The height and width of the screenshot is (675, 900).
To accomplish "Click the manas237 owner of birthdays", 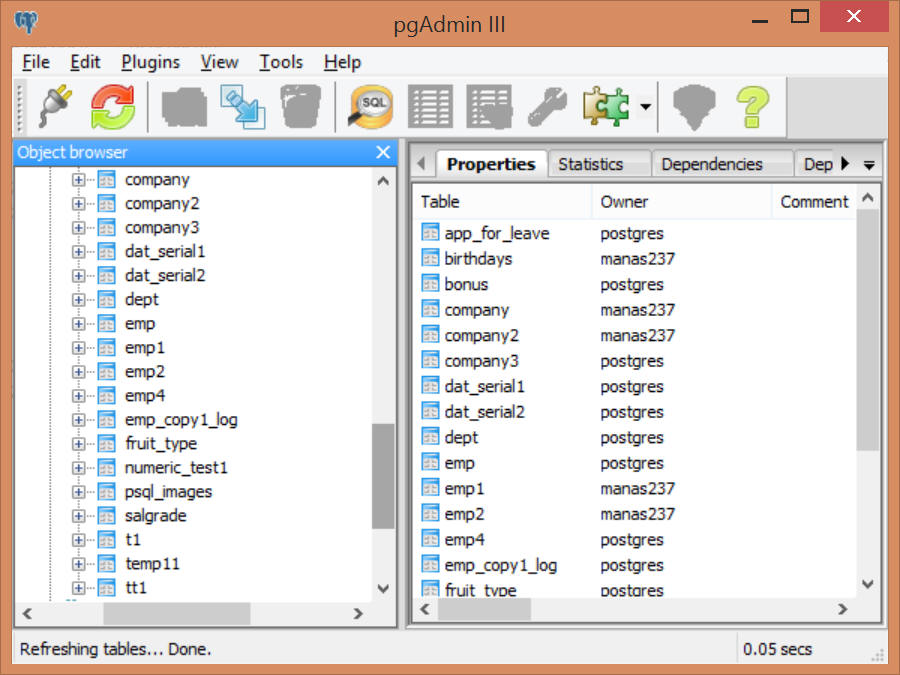I will coord(637,259).
